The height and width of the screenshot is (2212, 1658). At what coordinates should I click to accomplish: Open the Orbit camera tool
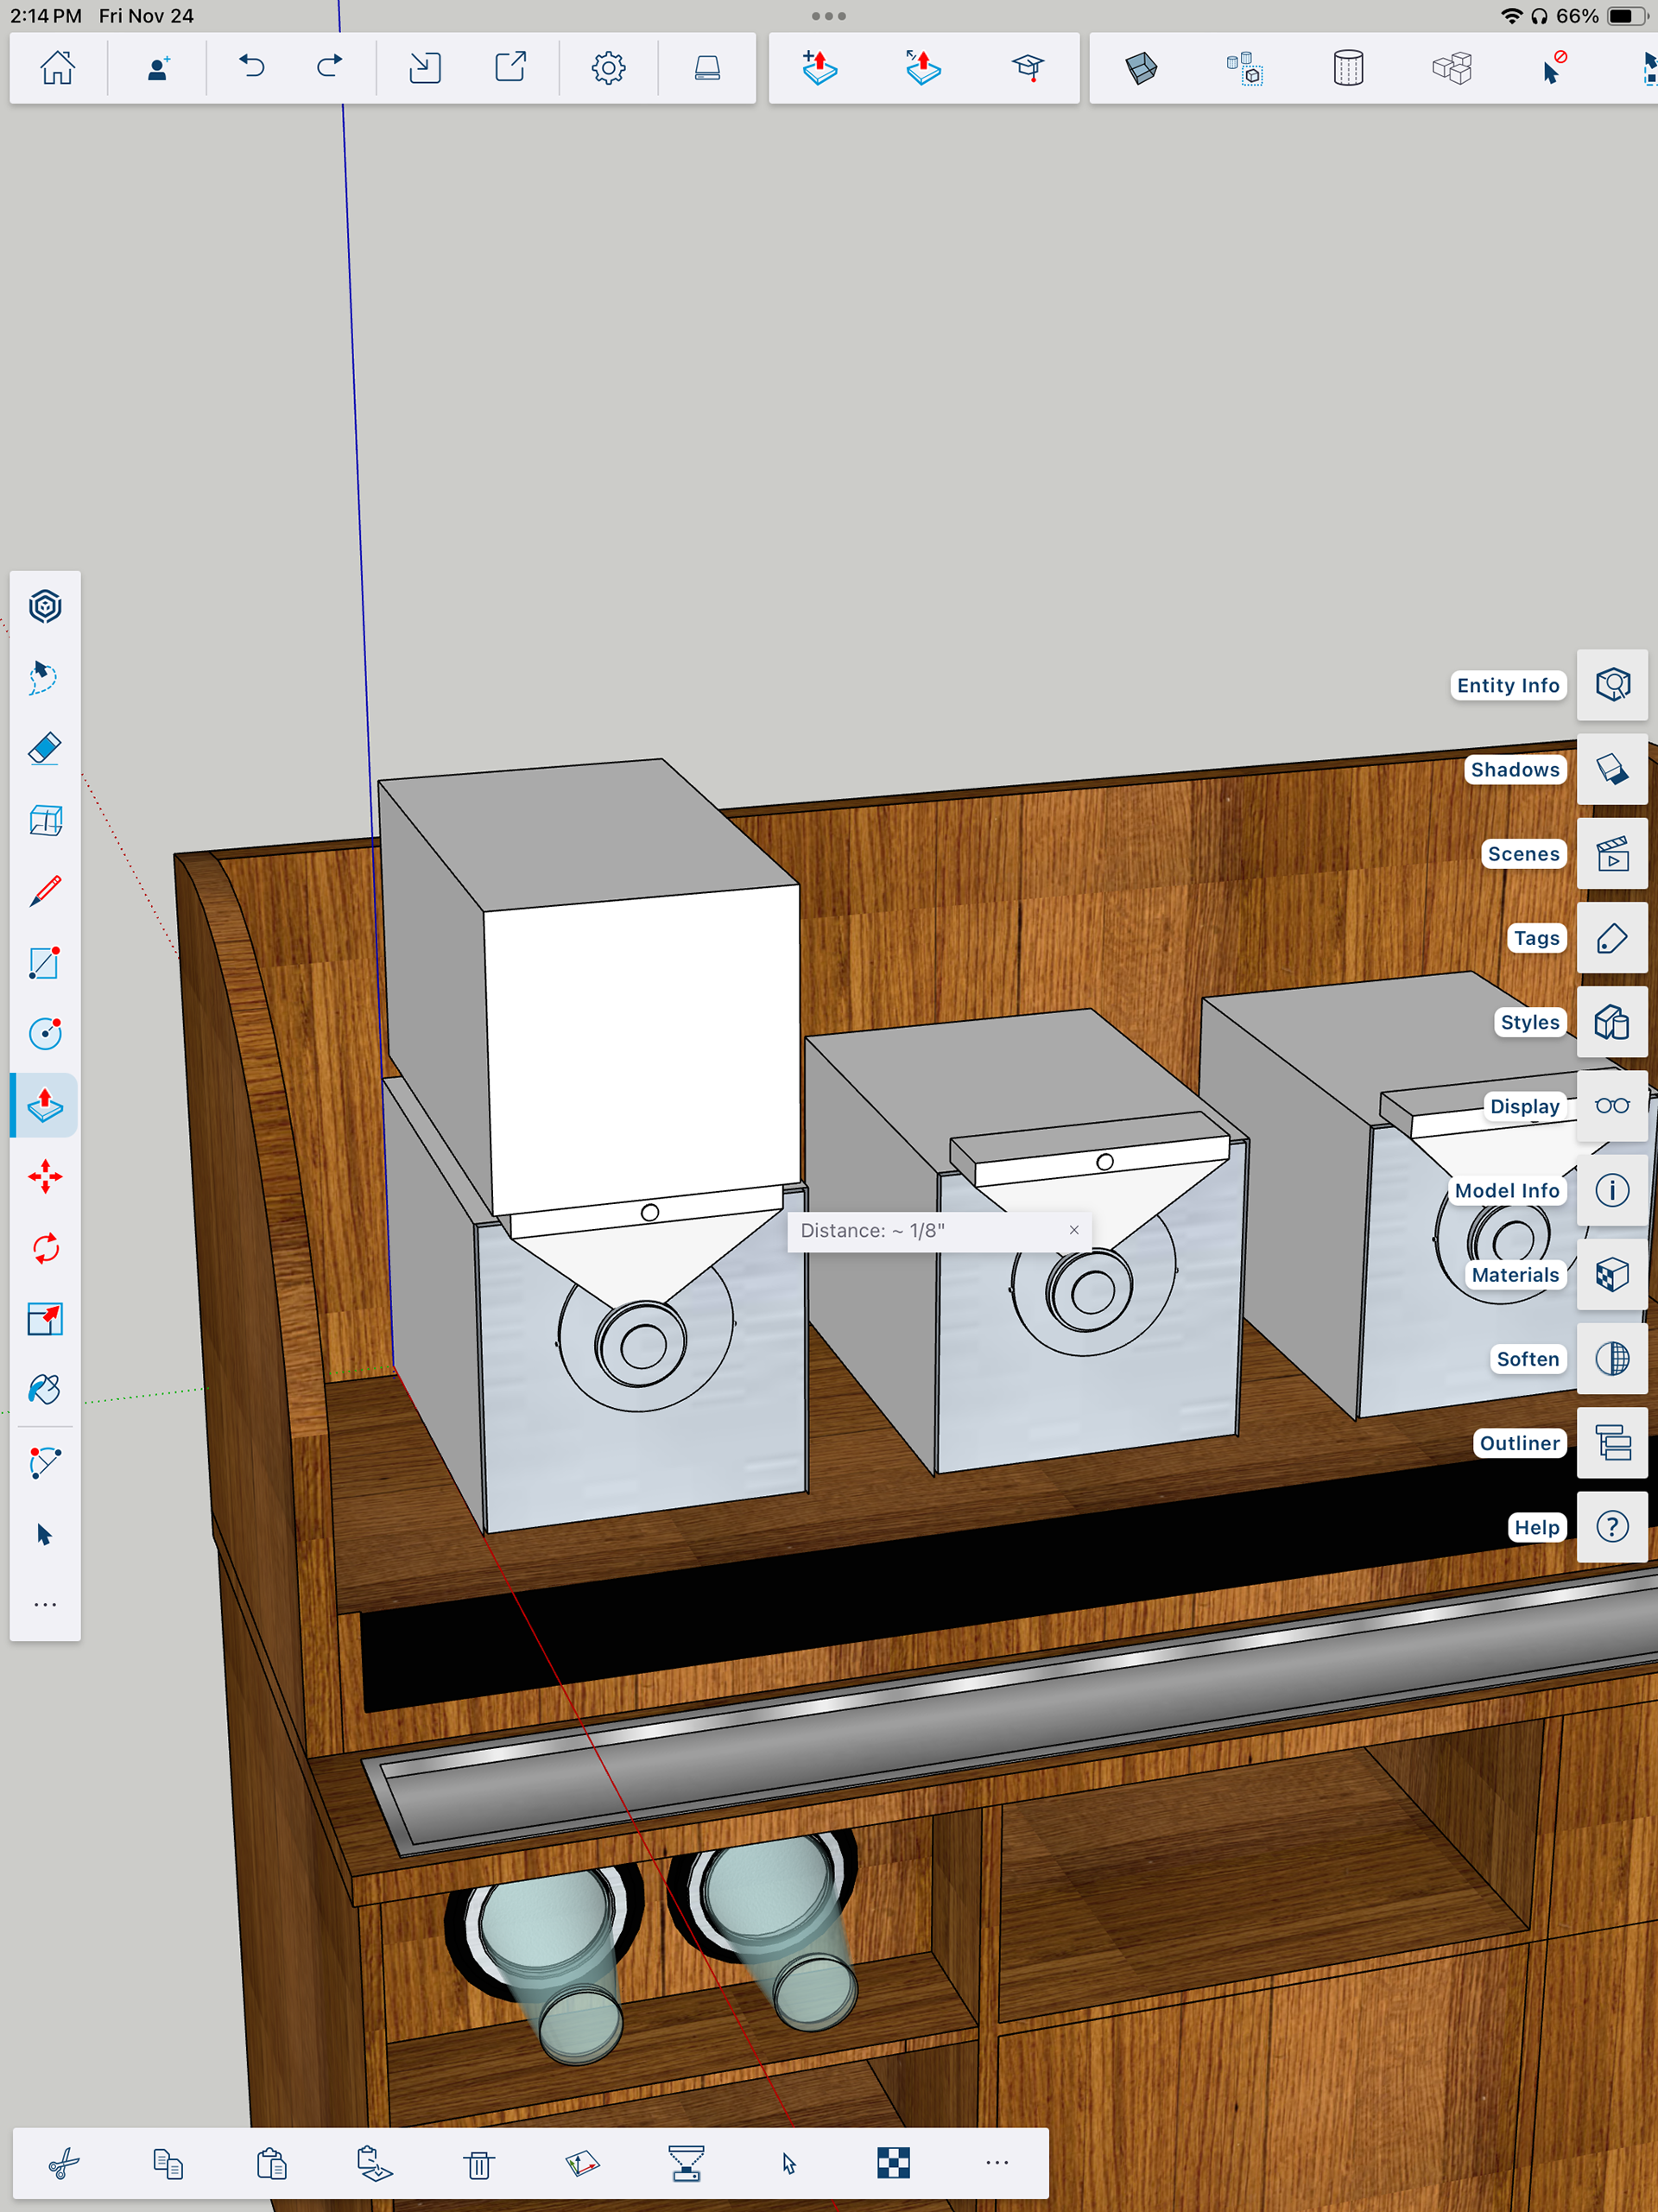pos(45,606)
